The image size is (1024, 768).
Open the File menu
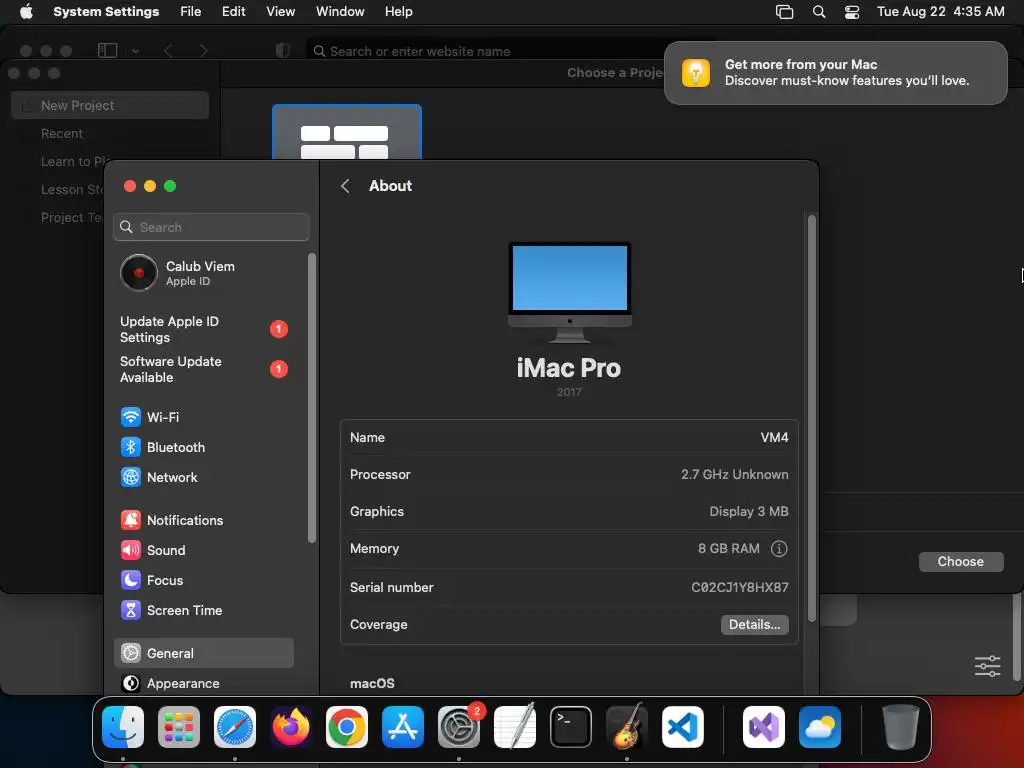(191, 12)
